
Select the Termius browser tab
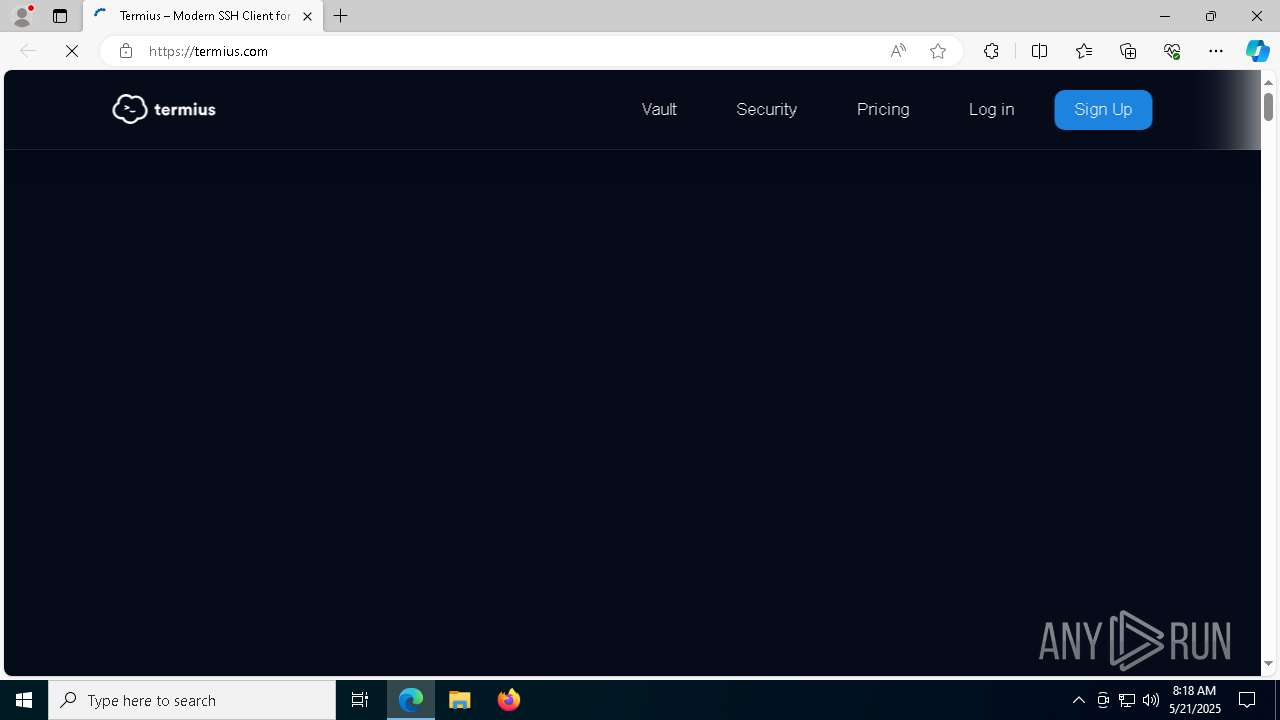203,16
